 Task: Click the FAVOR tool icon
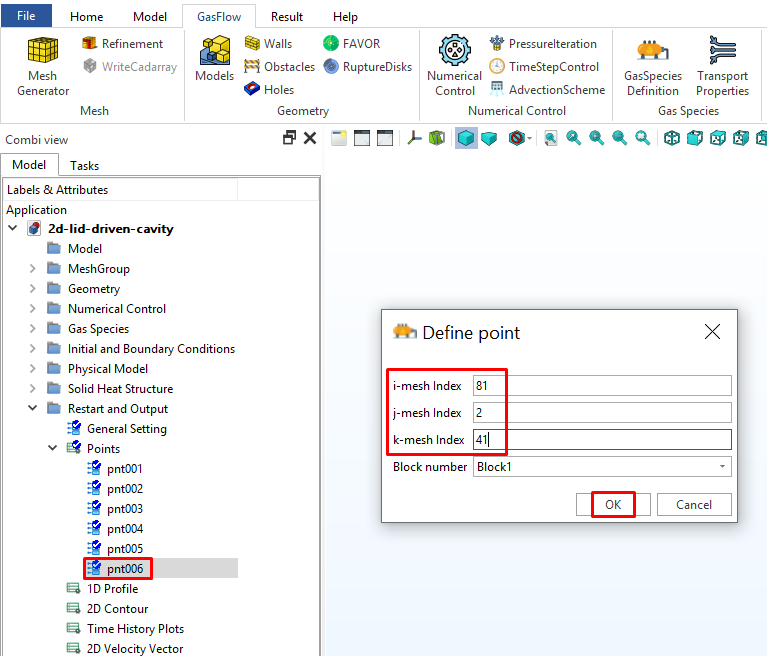pyautogui.click(x=331, y=43)
